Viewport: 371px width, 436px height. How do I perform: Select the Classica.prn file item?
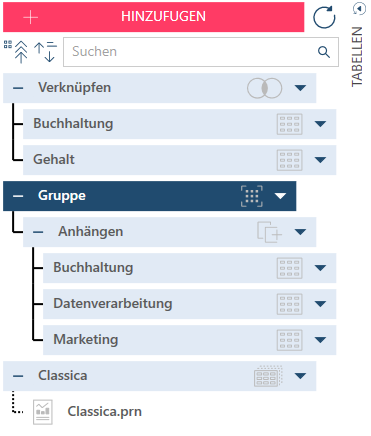coord(87,412)
